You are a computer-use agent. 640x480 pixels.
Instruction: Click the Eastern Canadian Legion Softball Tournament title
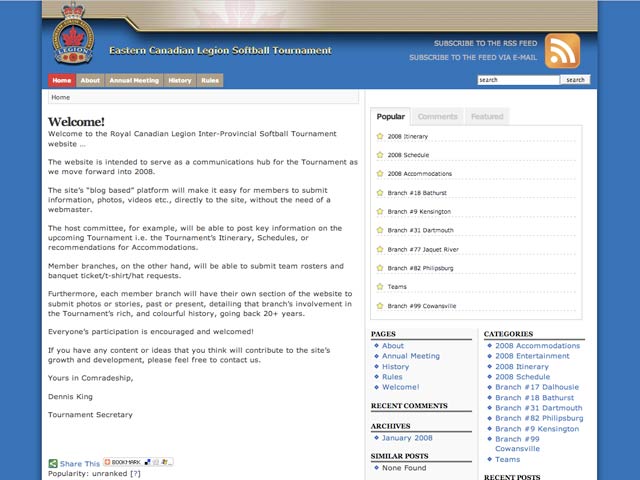point(220,51)
